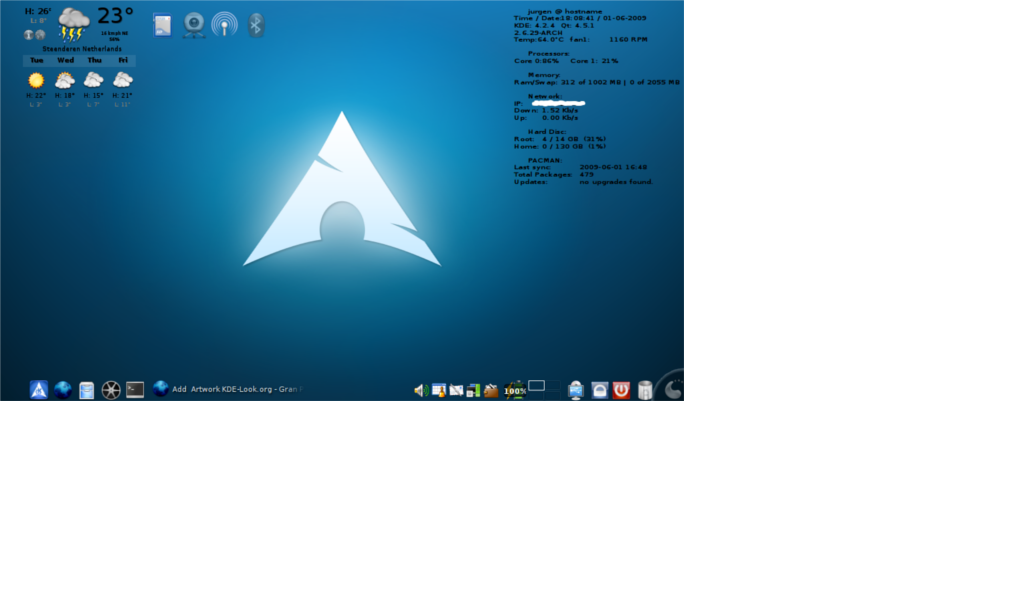This screenshot has width=1024, height=600.
Task: Click the PACMAN Last sync line
Action: [x=581, y=167]
